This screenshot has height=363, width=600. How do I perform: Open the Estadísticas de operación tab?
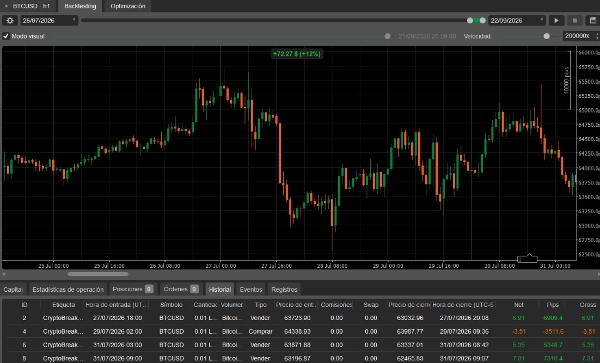pos(68,290)
